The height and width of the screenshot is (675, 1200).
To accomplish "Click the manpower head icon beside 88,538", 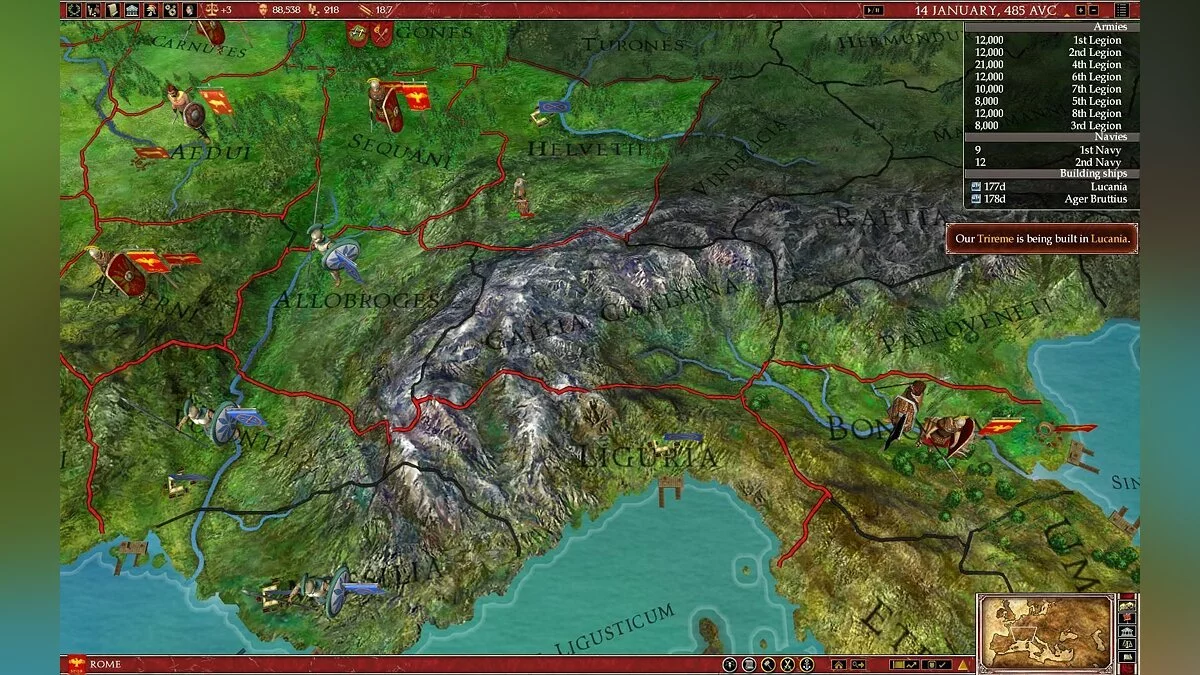I will pos(264,10).
